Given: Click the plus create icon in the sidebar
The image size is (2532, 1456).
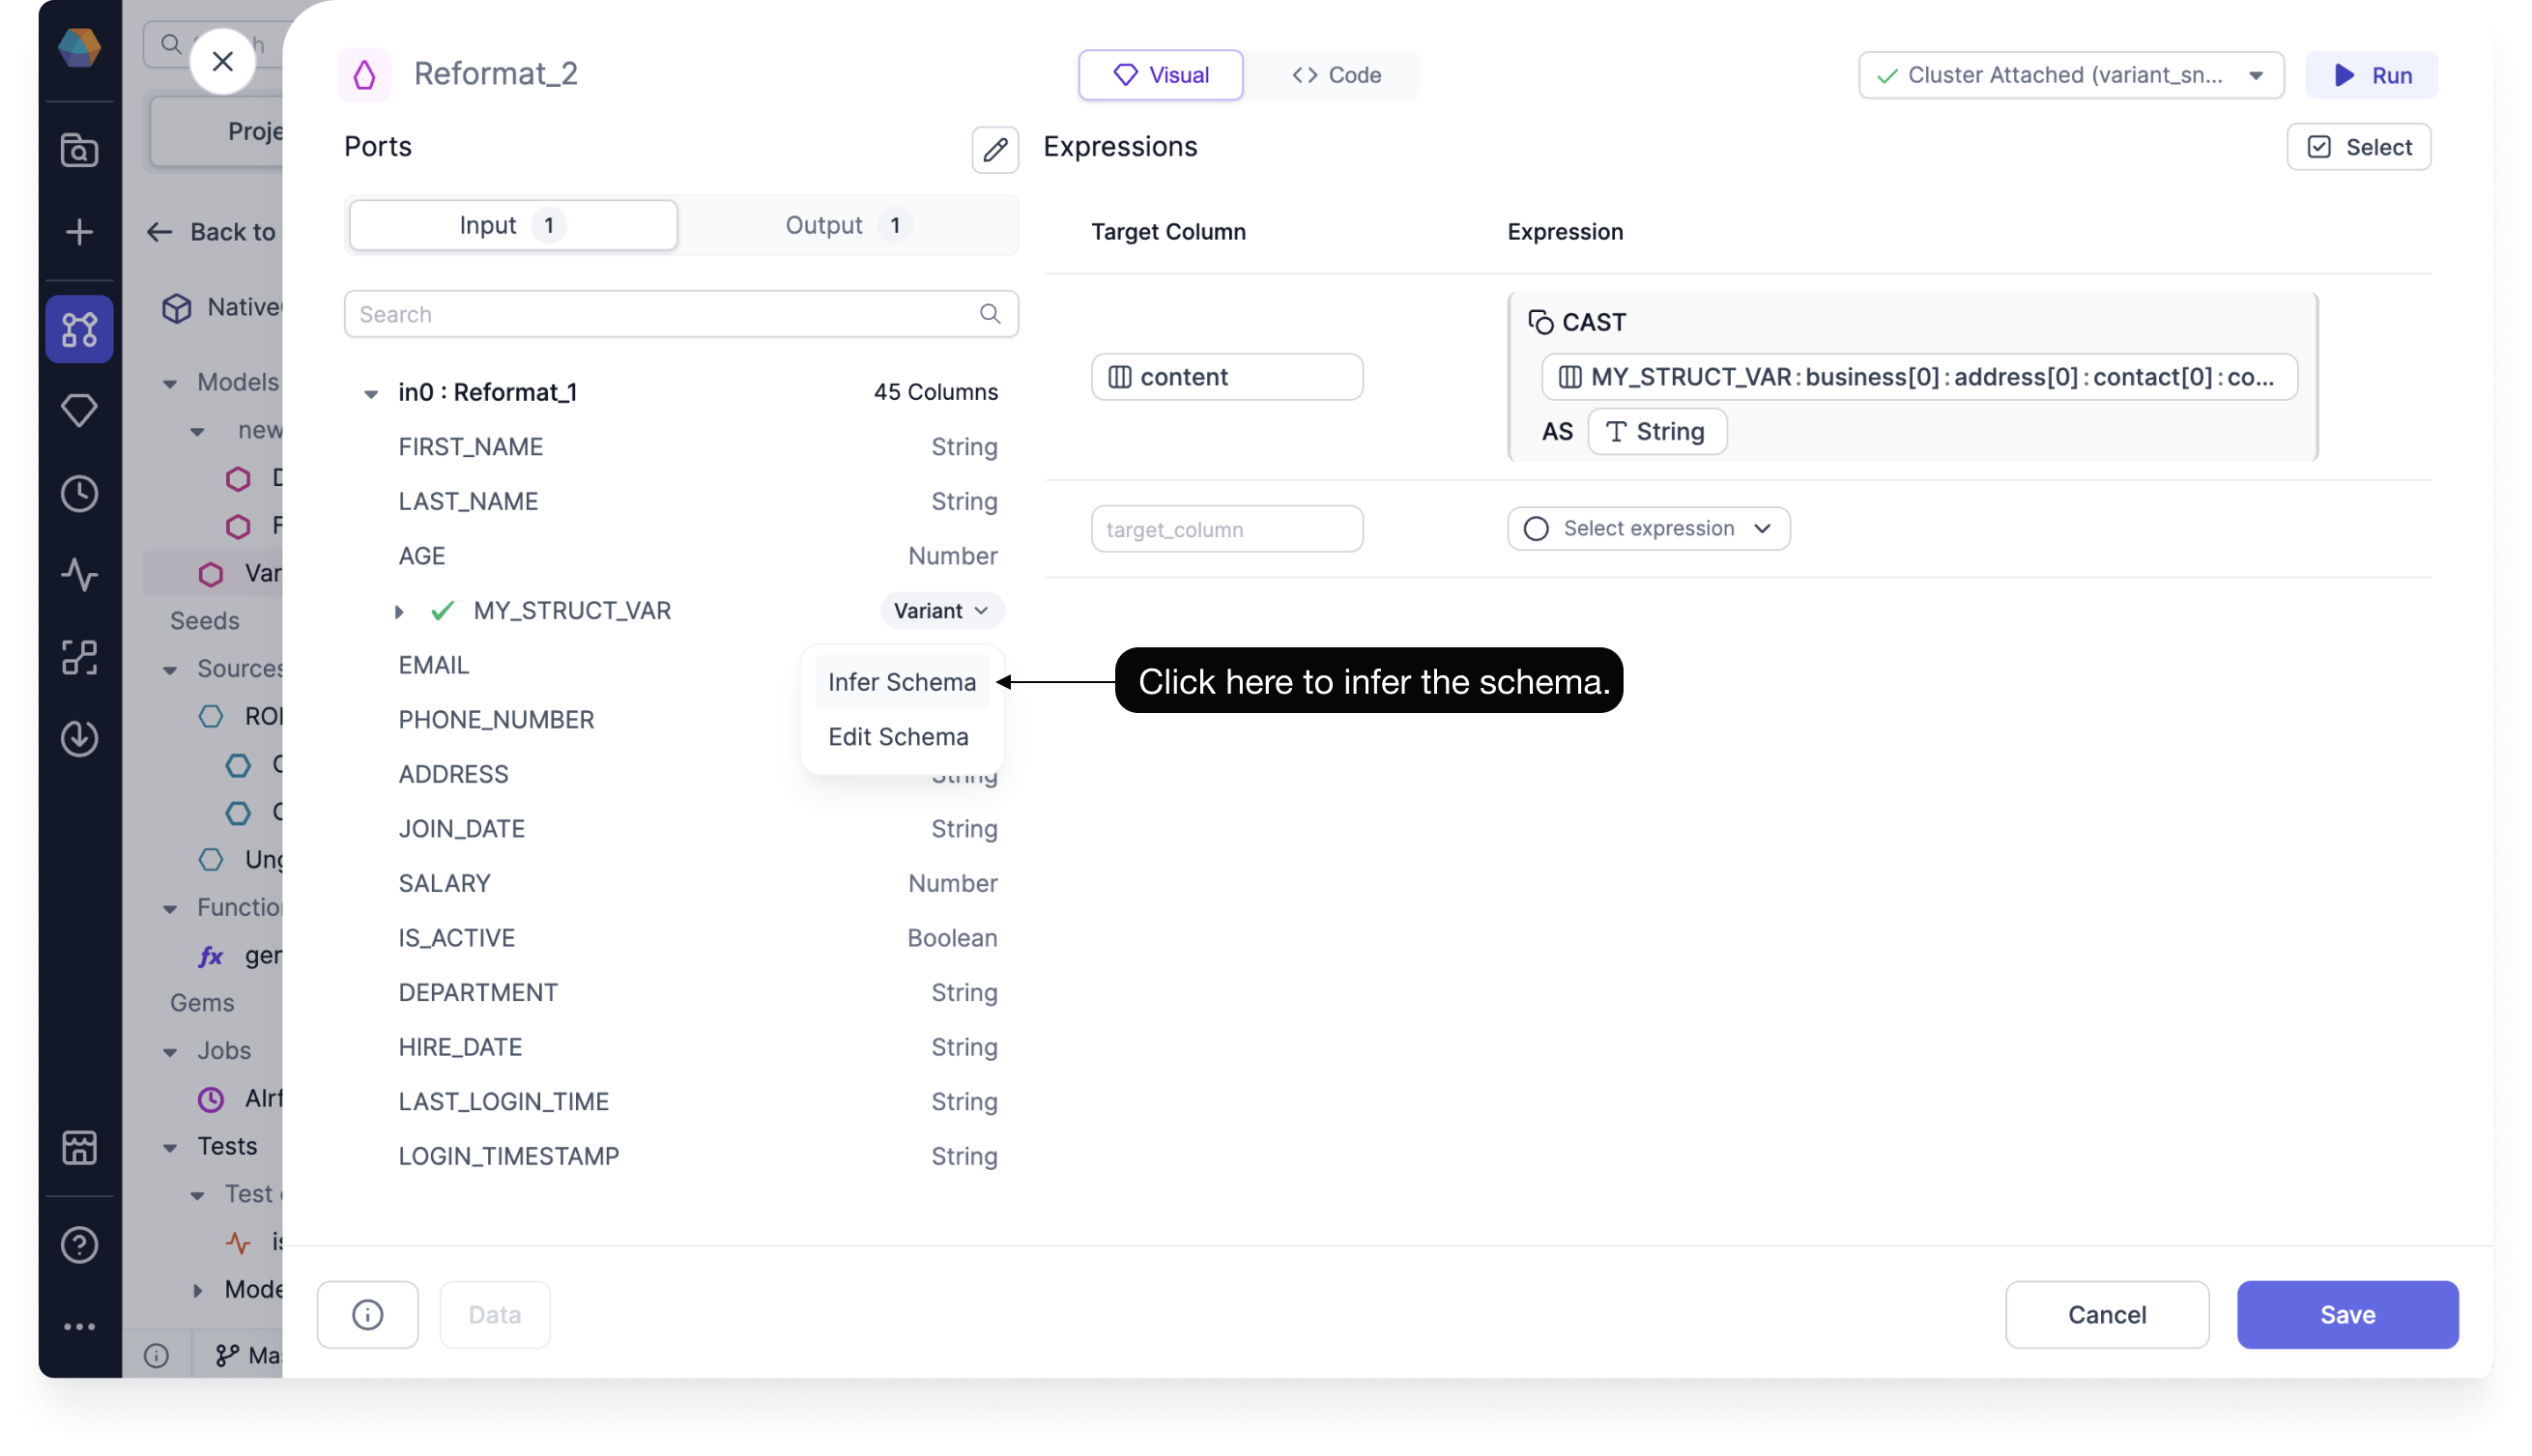Looking at the screenshot, I should pos(79,232).
